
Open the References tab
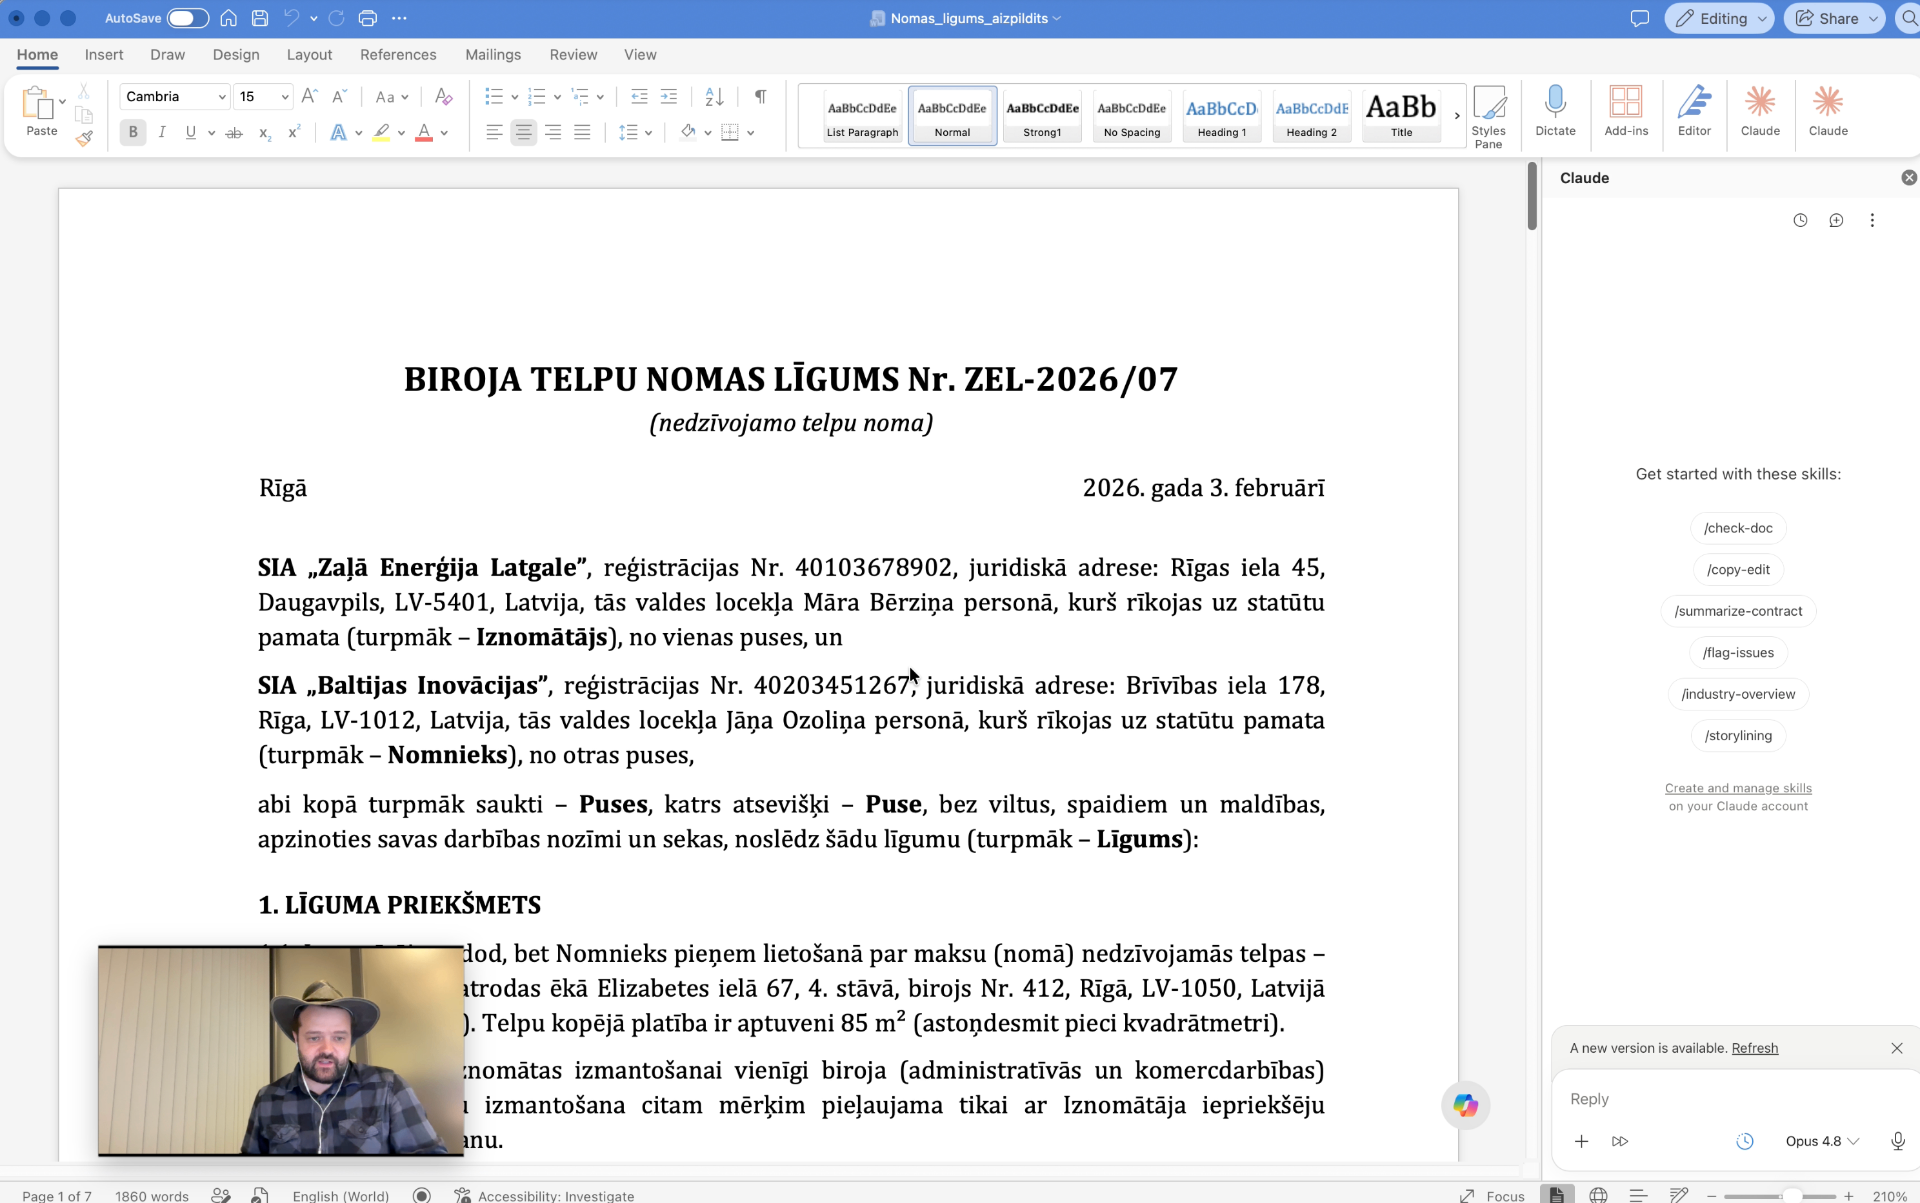click(398, 55)
